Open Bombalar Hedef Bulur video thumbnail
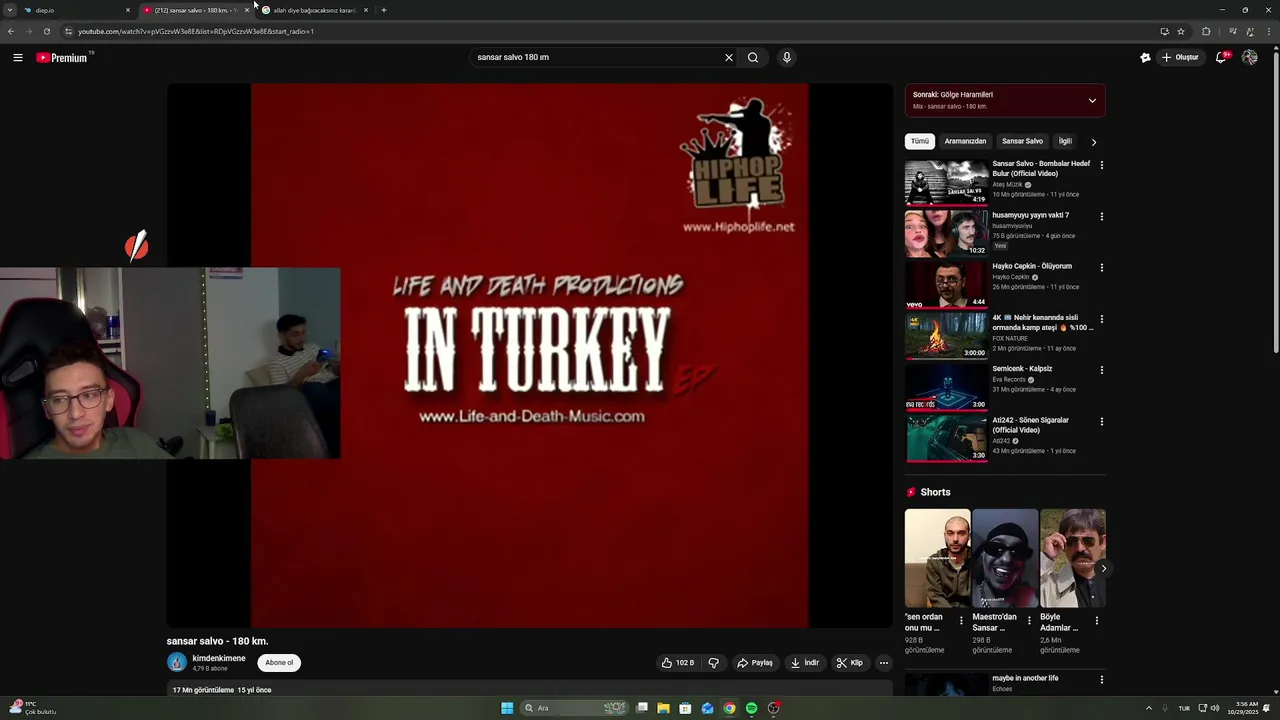Image resolution: width=1280 pixels, height=720 pixels. tap(946, 182)
